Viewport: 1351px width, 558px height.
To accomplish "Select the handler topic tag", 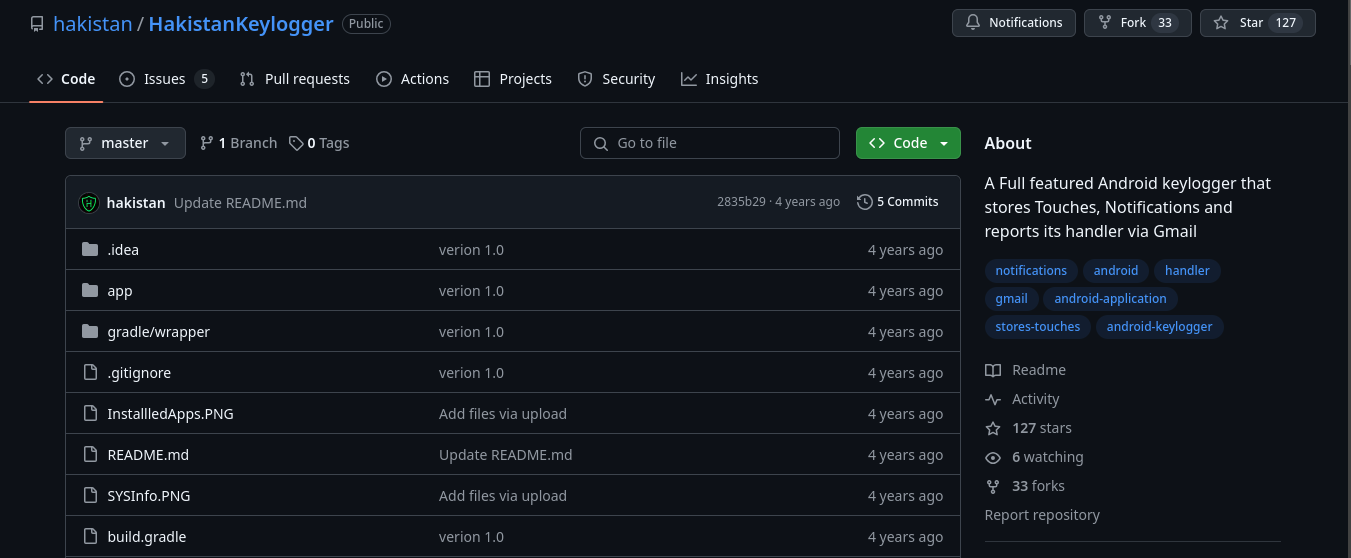I will point(1187,271).
